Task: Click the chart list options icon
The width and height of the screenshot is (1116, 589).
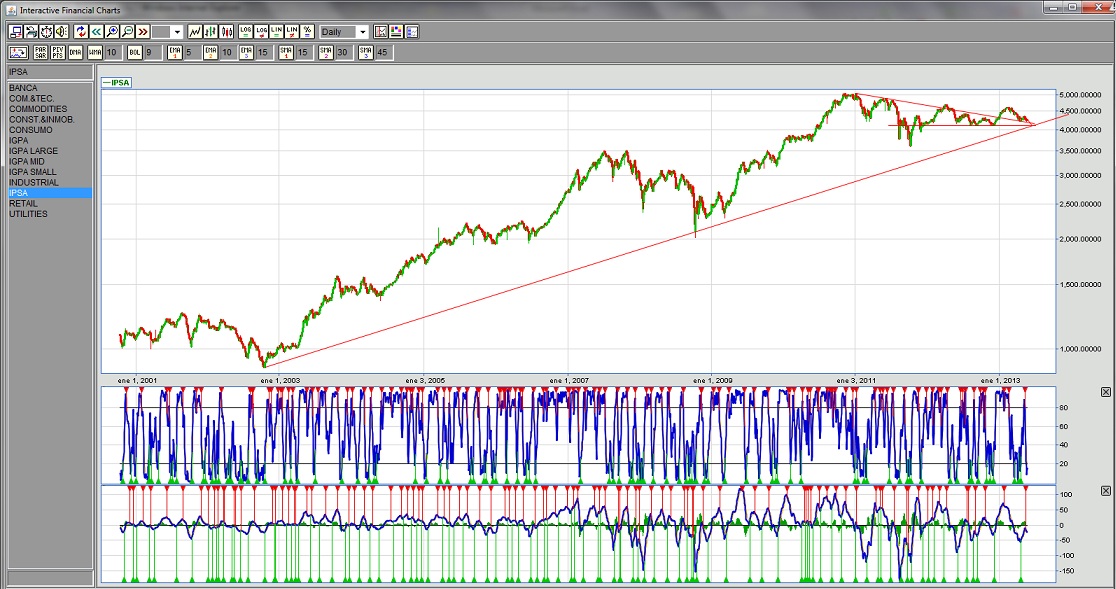Action: (x=411, y=32)
